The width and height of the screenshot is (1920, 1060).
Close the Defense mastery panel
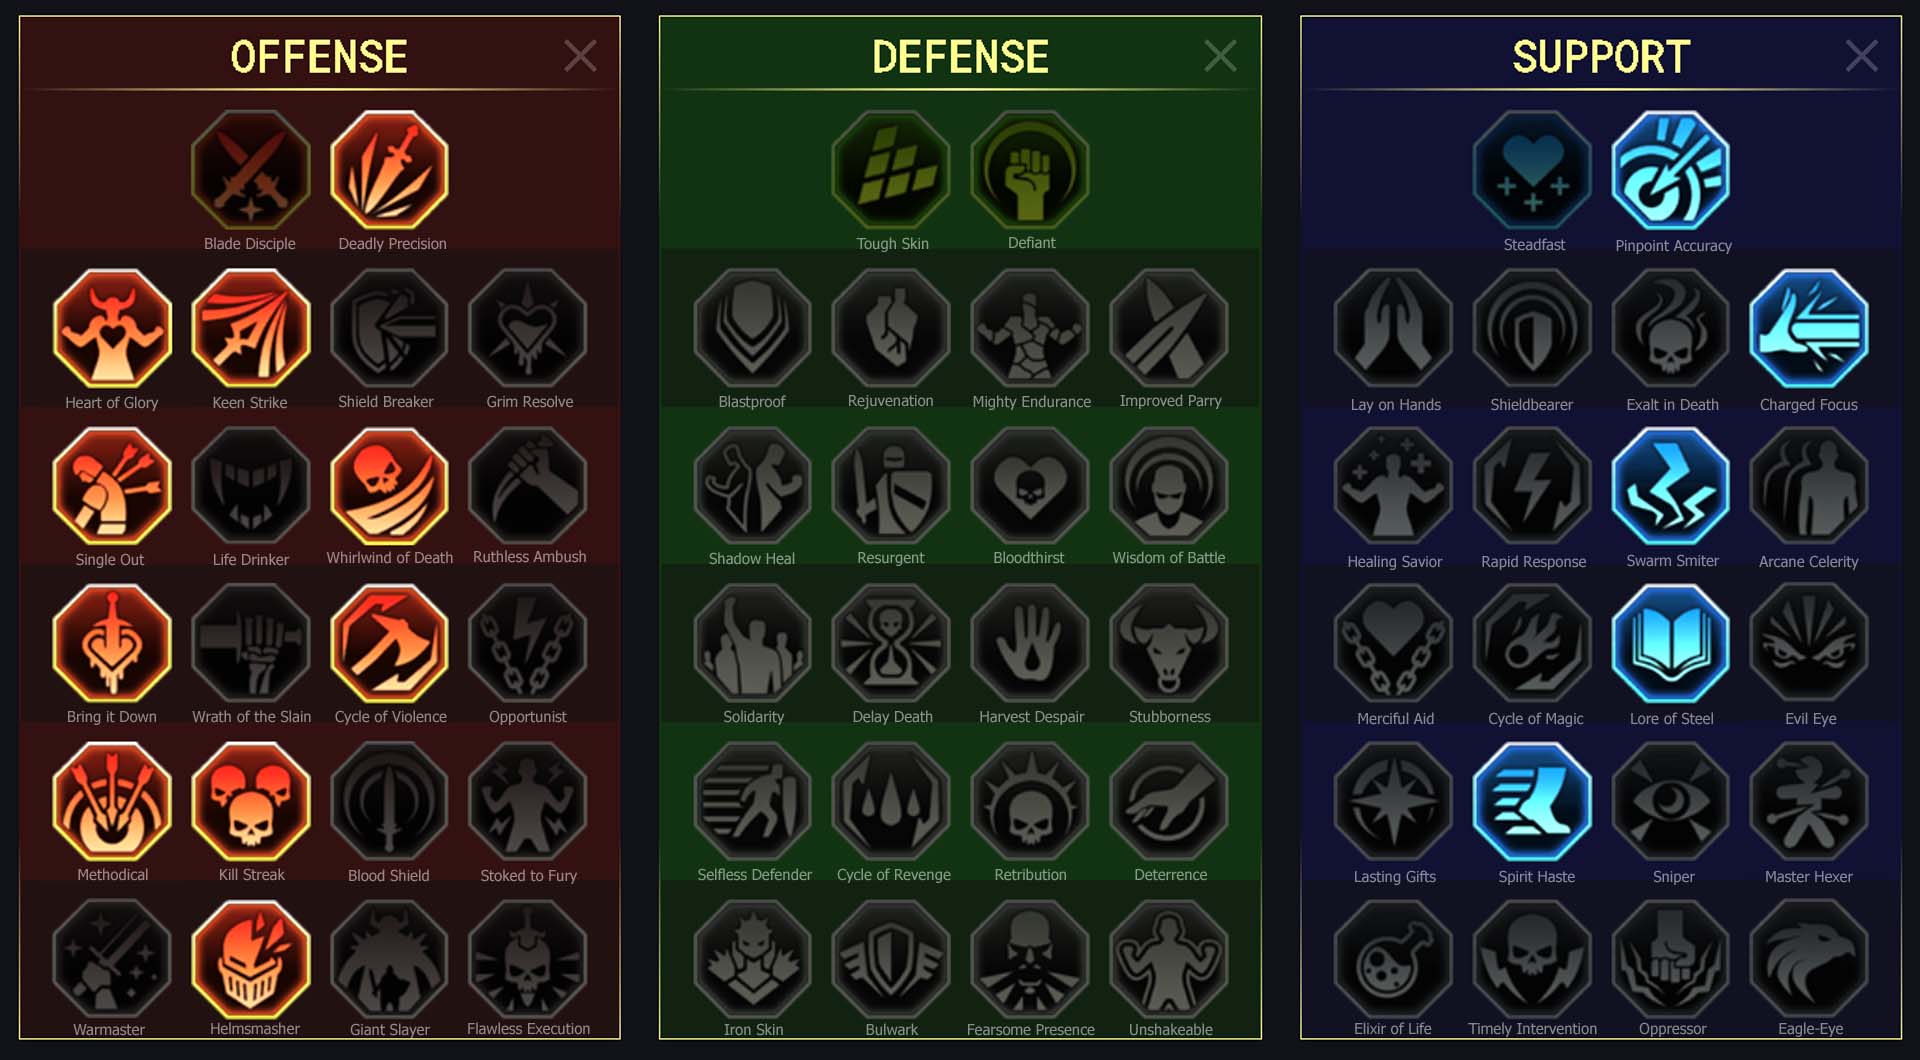tap(1220, 56)
